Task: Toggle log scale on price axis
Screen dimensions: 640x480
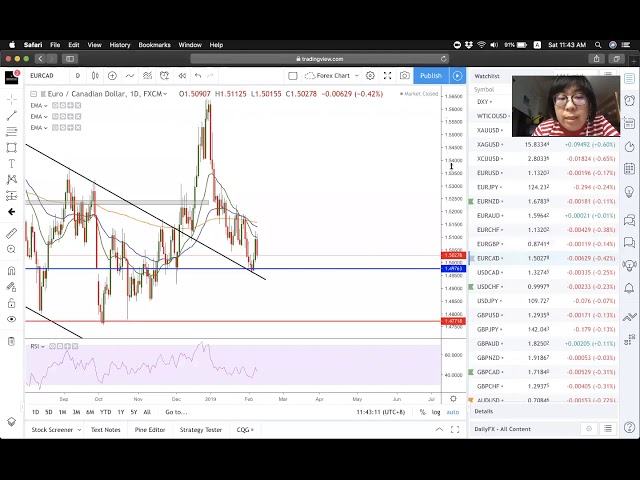Action: pos(436,412)
